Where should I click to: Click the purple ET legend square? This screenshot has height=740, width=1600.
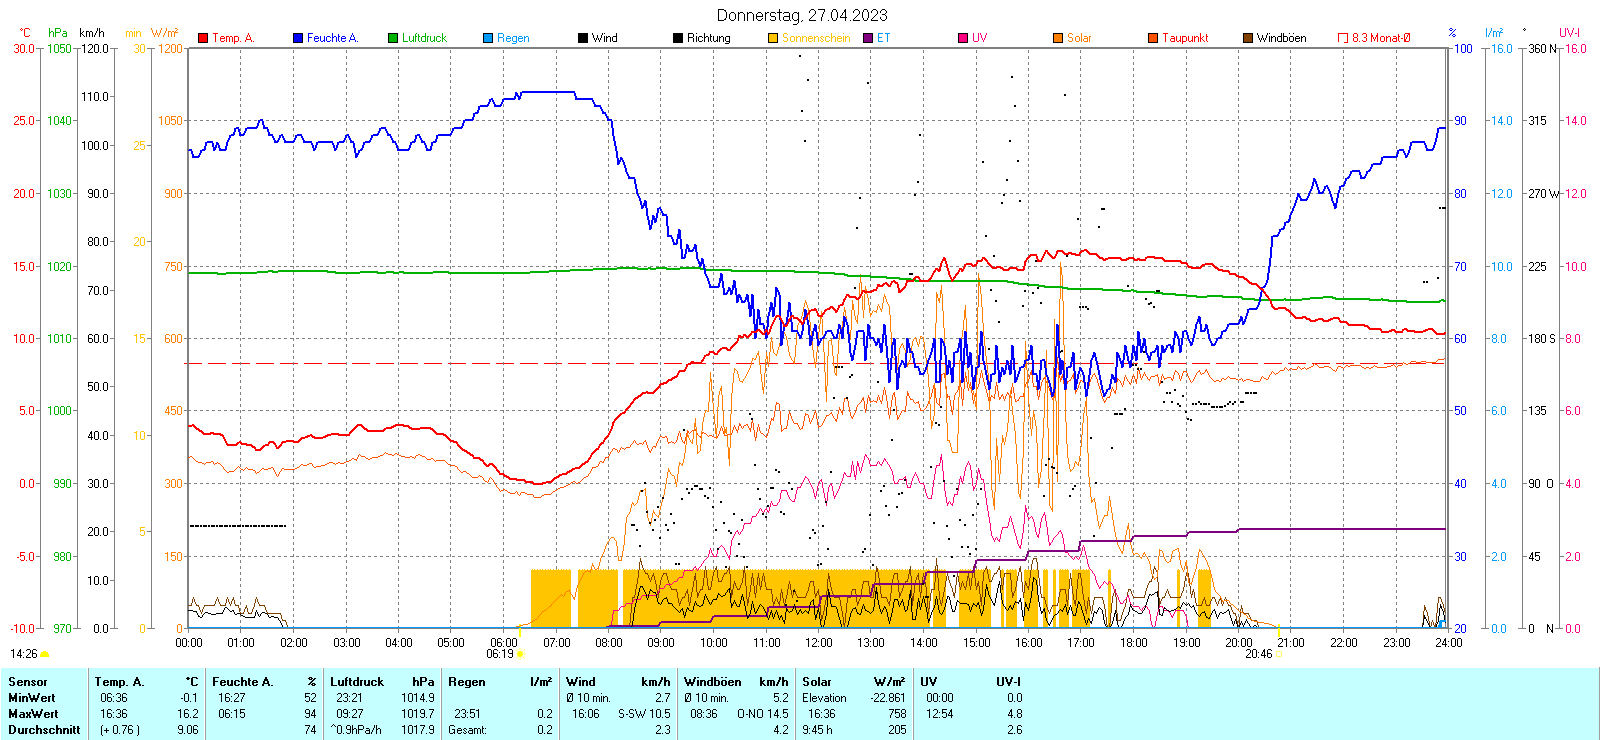click(x=868, y=38)
